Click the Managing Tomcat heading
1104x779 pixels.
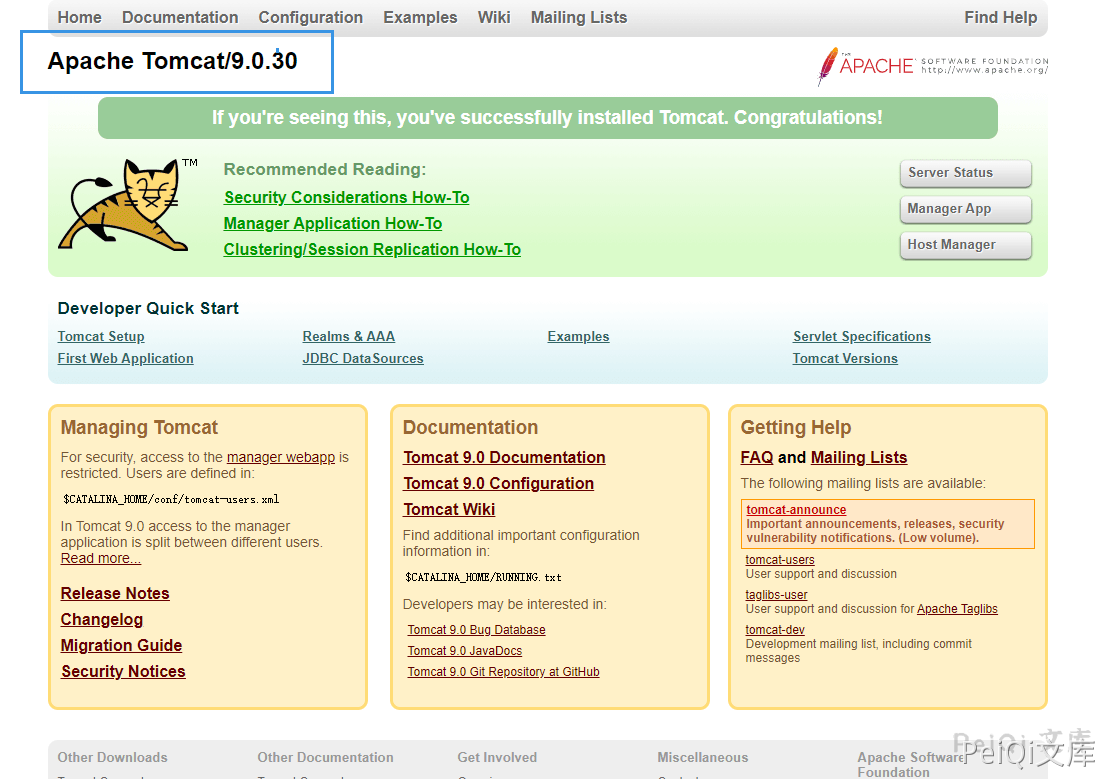pos(139,428)
